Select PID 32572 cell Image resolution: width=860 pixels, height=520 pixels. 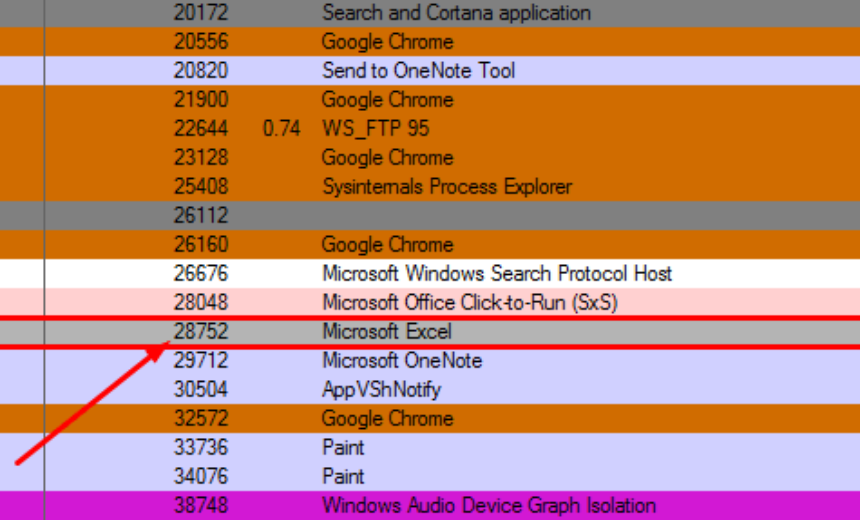click(x=201, y=419)
